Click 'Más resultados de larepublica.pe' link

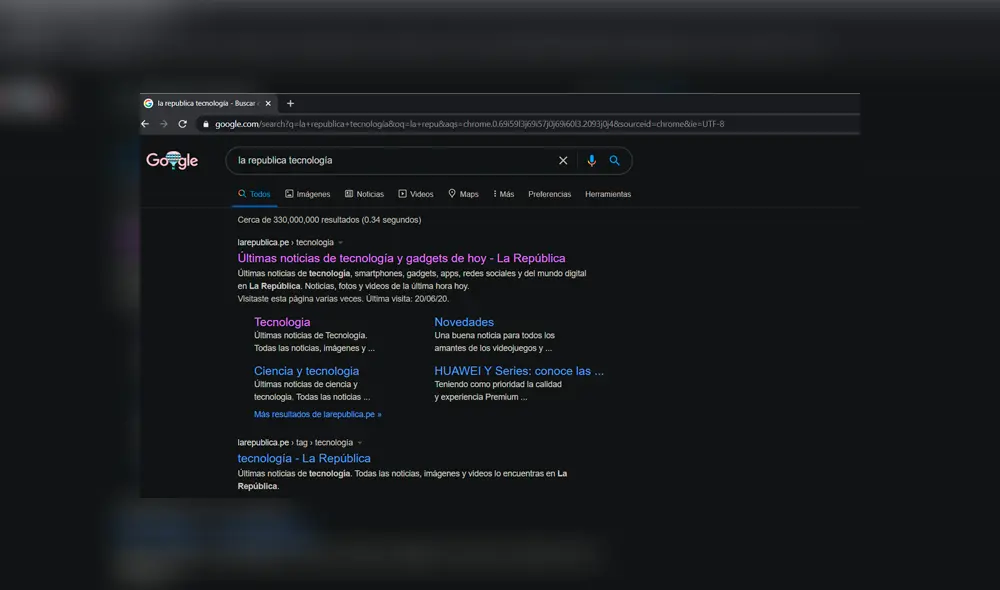tap(317, 414)
